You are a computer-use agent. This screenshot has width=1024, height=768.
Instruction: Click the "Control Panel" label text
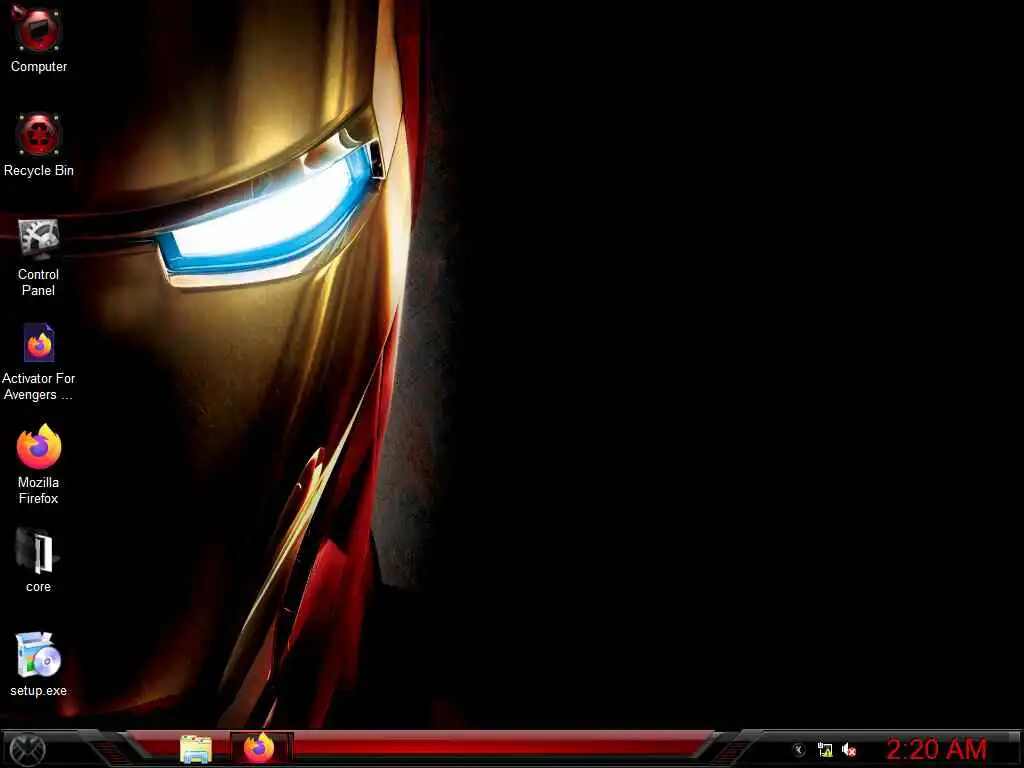[39, 282]
